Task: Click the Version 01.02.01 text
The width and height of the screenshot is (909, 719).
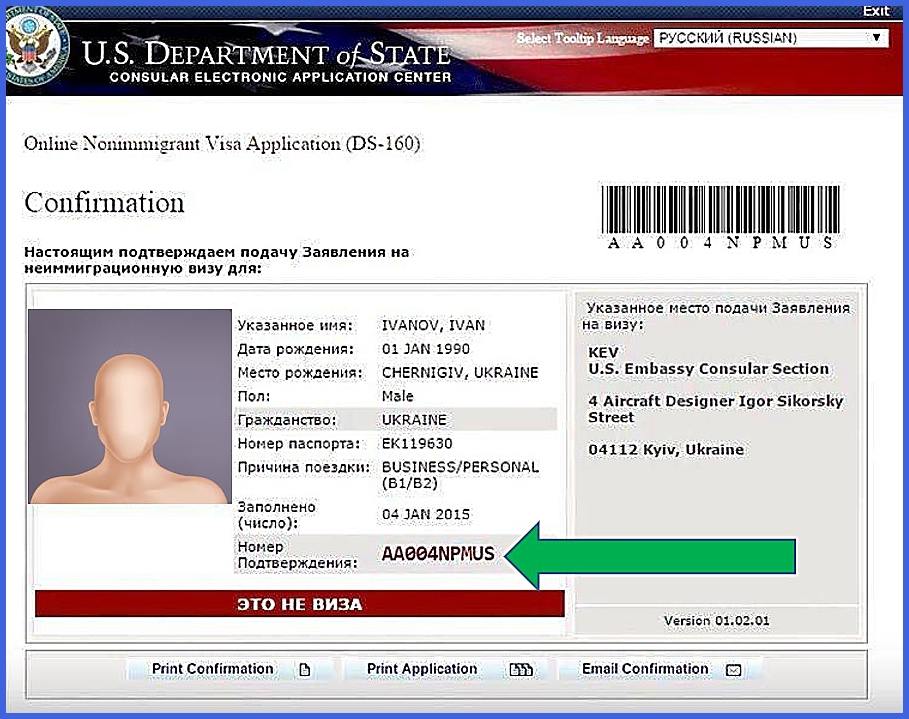Action: click(716, 621)
